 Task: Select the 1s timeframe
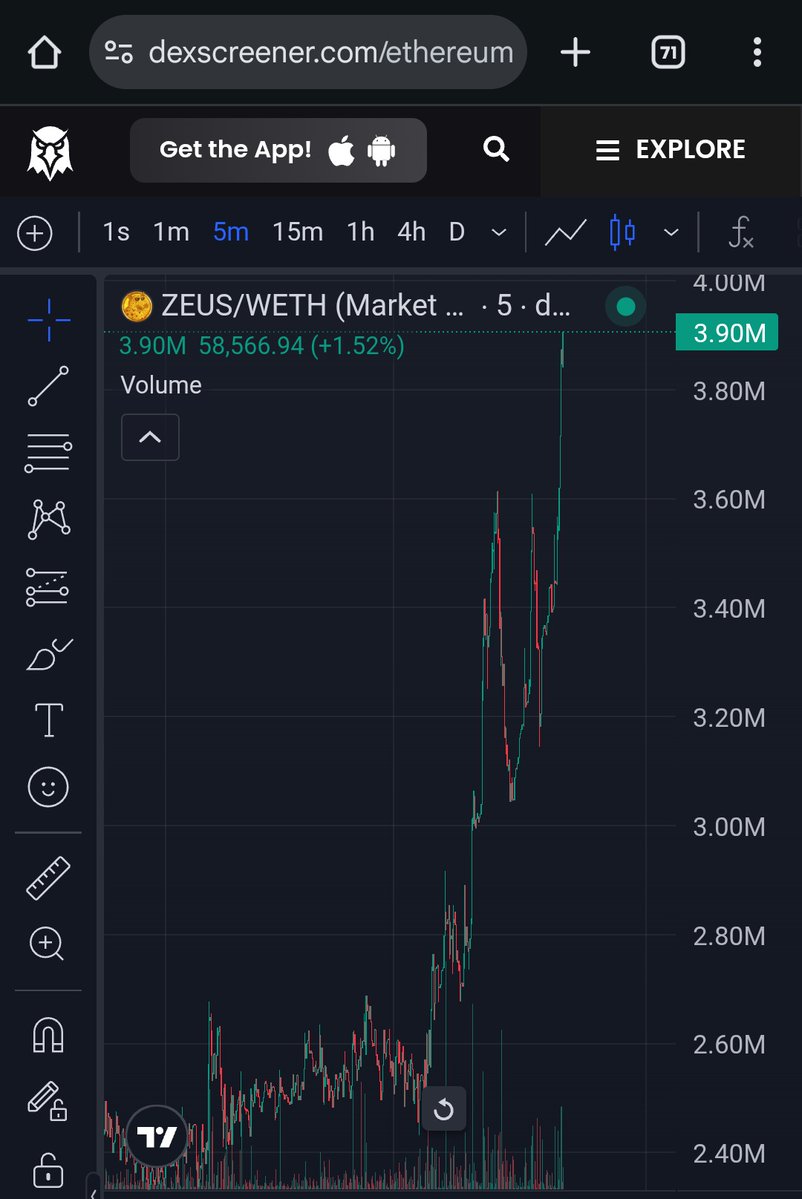[116, 232]
